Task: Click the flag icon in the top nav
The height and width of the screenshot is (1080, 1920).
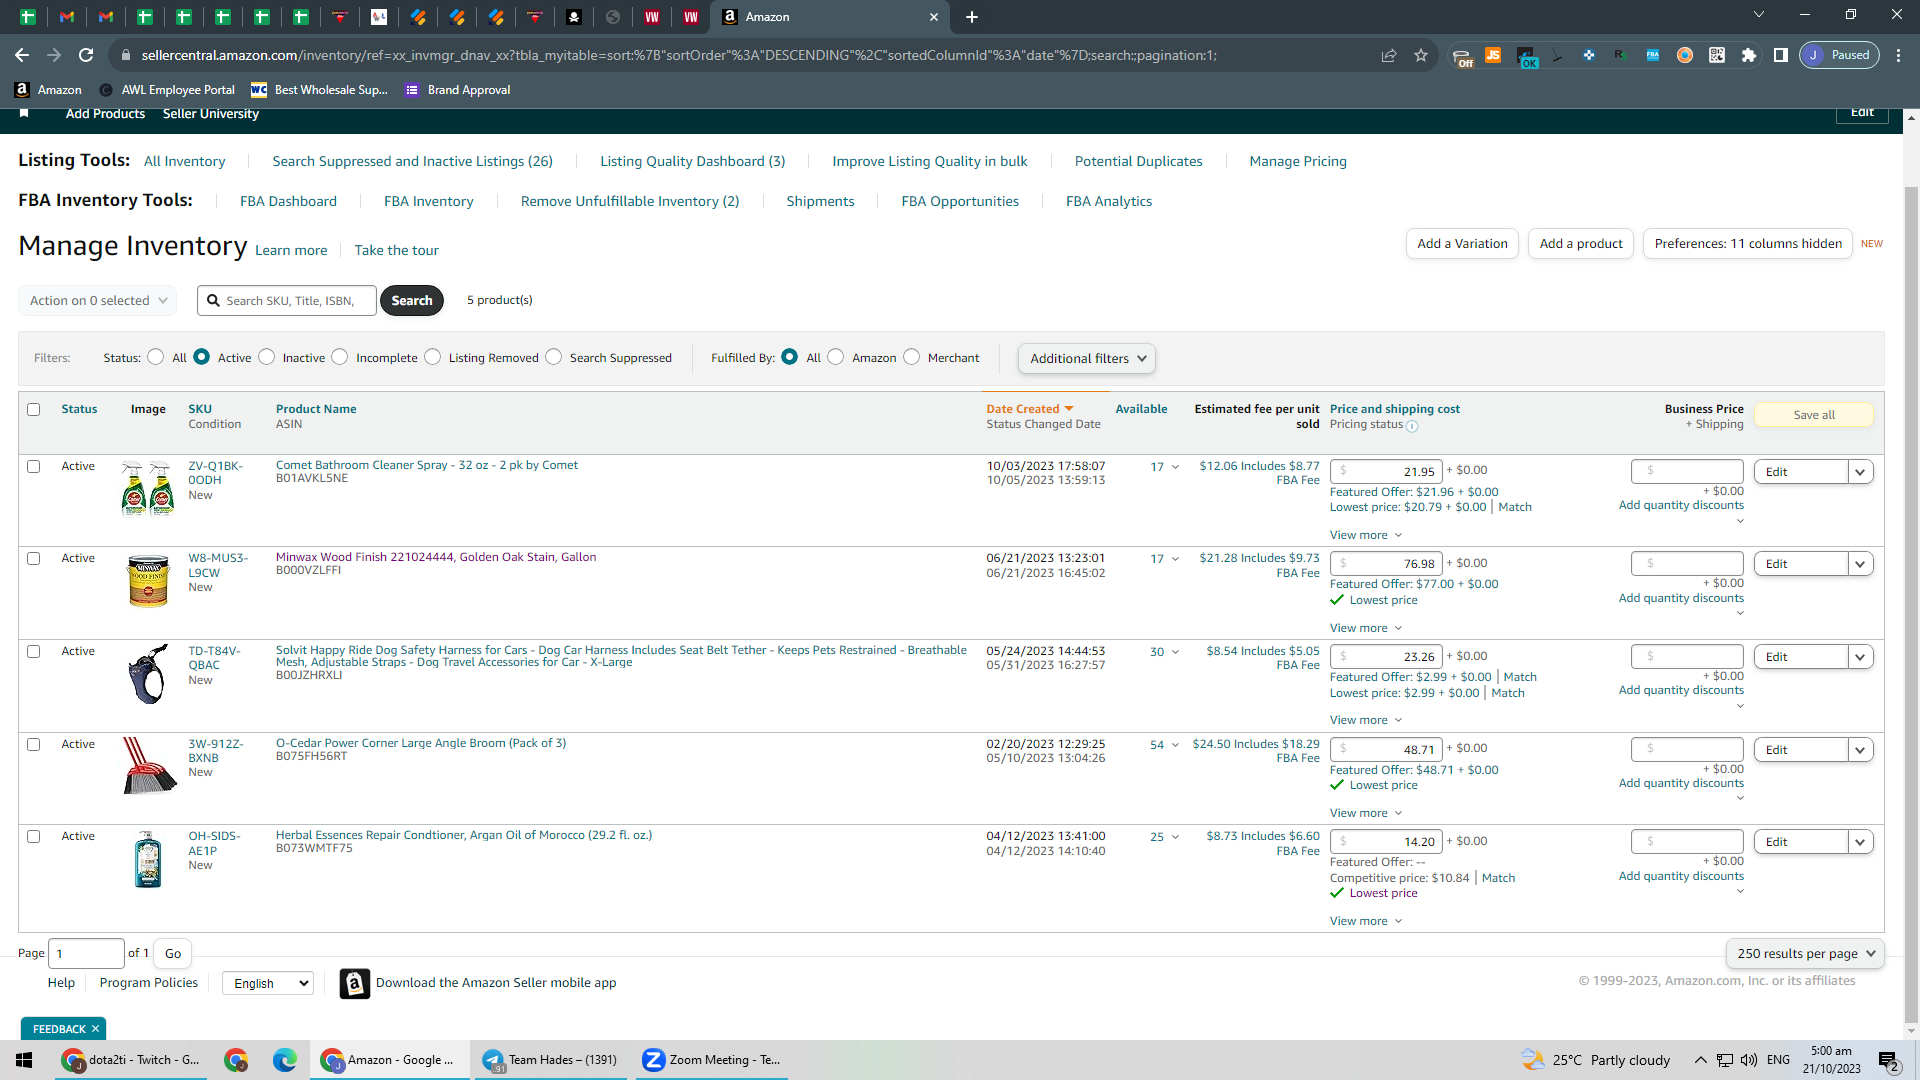Action: tap(24, 113)
